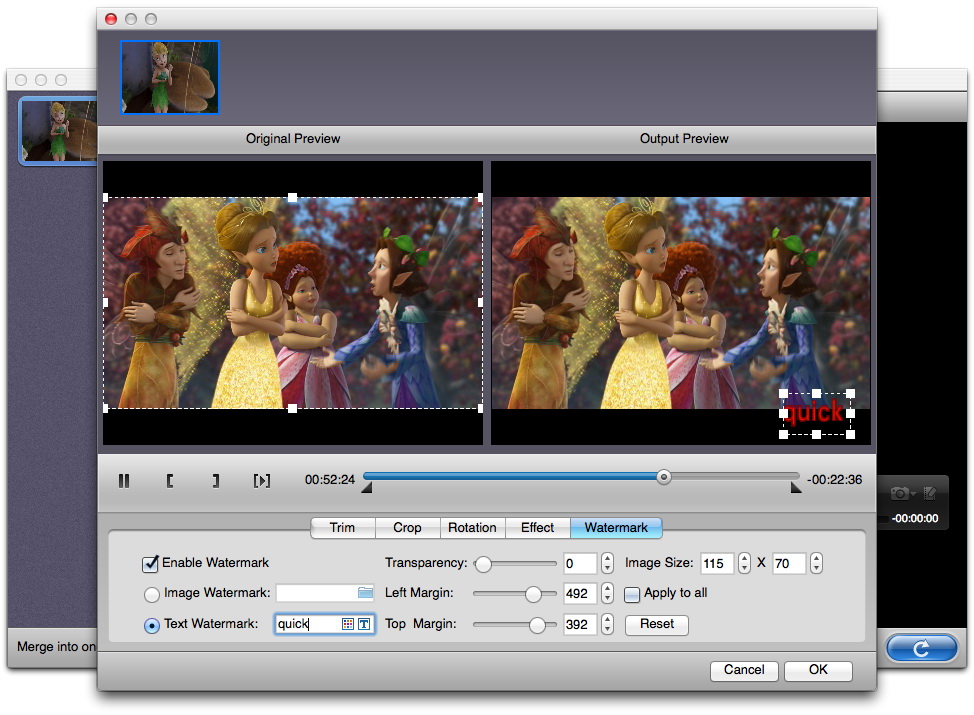Viewport: 974px width, 715px height.
Task: Select the video thumbnail in background window
Action: pyautogui.click(x=59, y=131)
